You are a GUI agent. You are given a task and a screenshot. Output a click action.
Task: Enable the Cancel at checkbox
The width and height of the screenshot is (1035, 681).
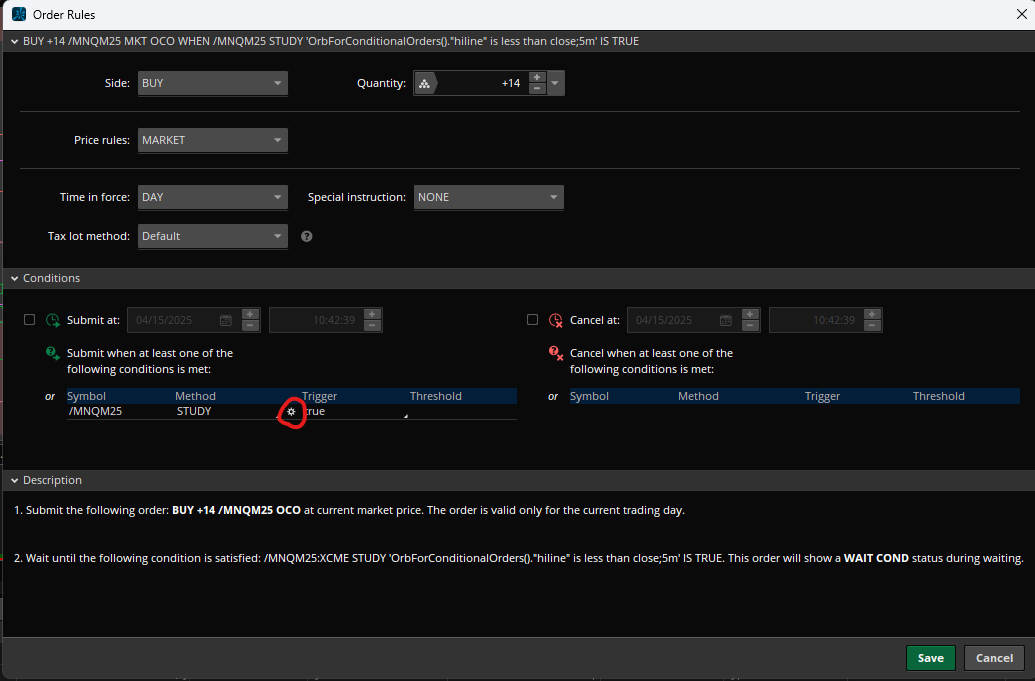pyautogui.click(x=532, y=320)
